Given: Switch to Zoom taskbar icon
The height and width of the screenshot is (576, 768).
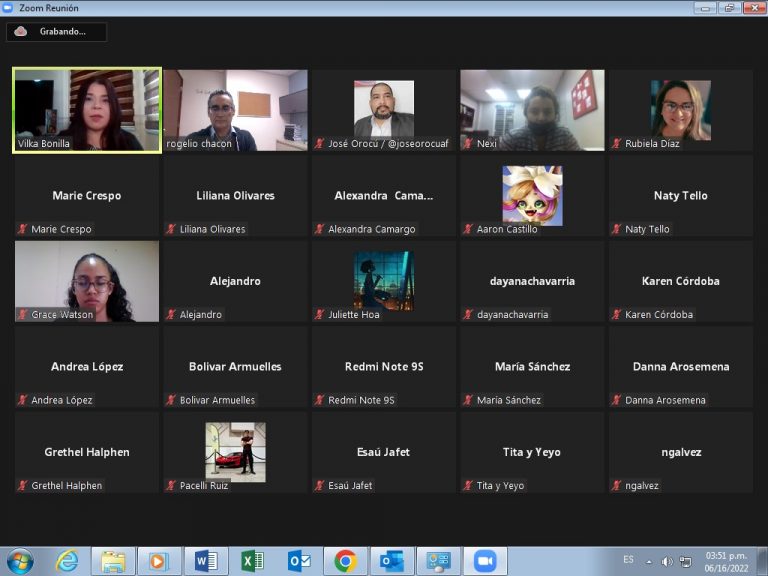Looking at the screenshot, I should (x=485, y=561).
